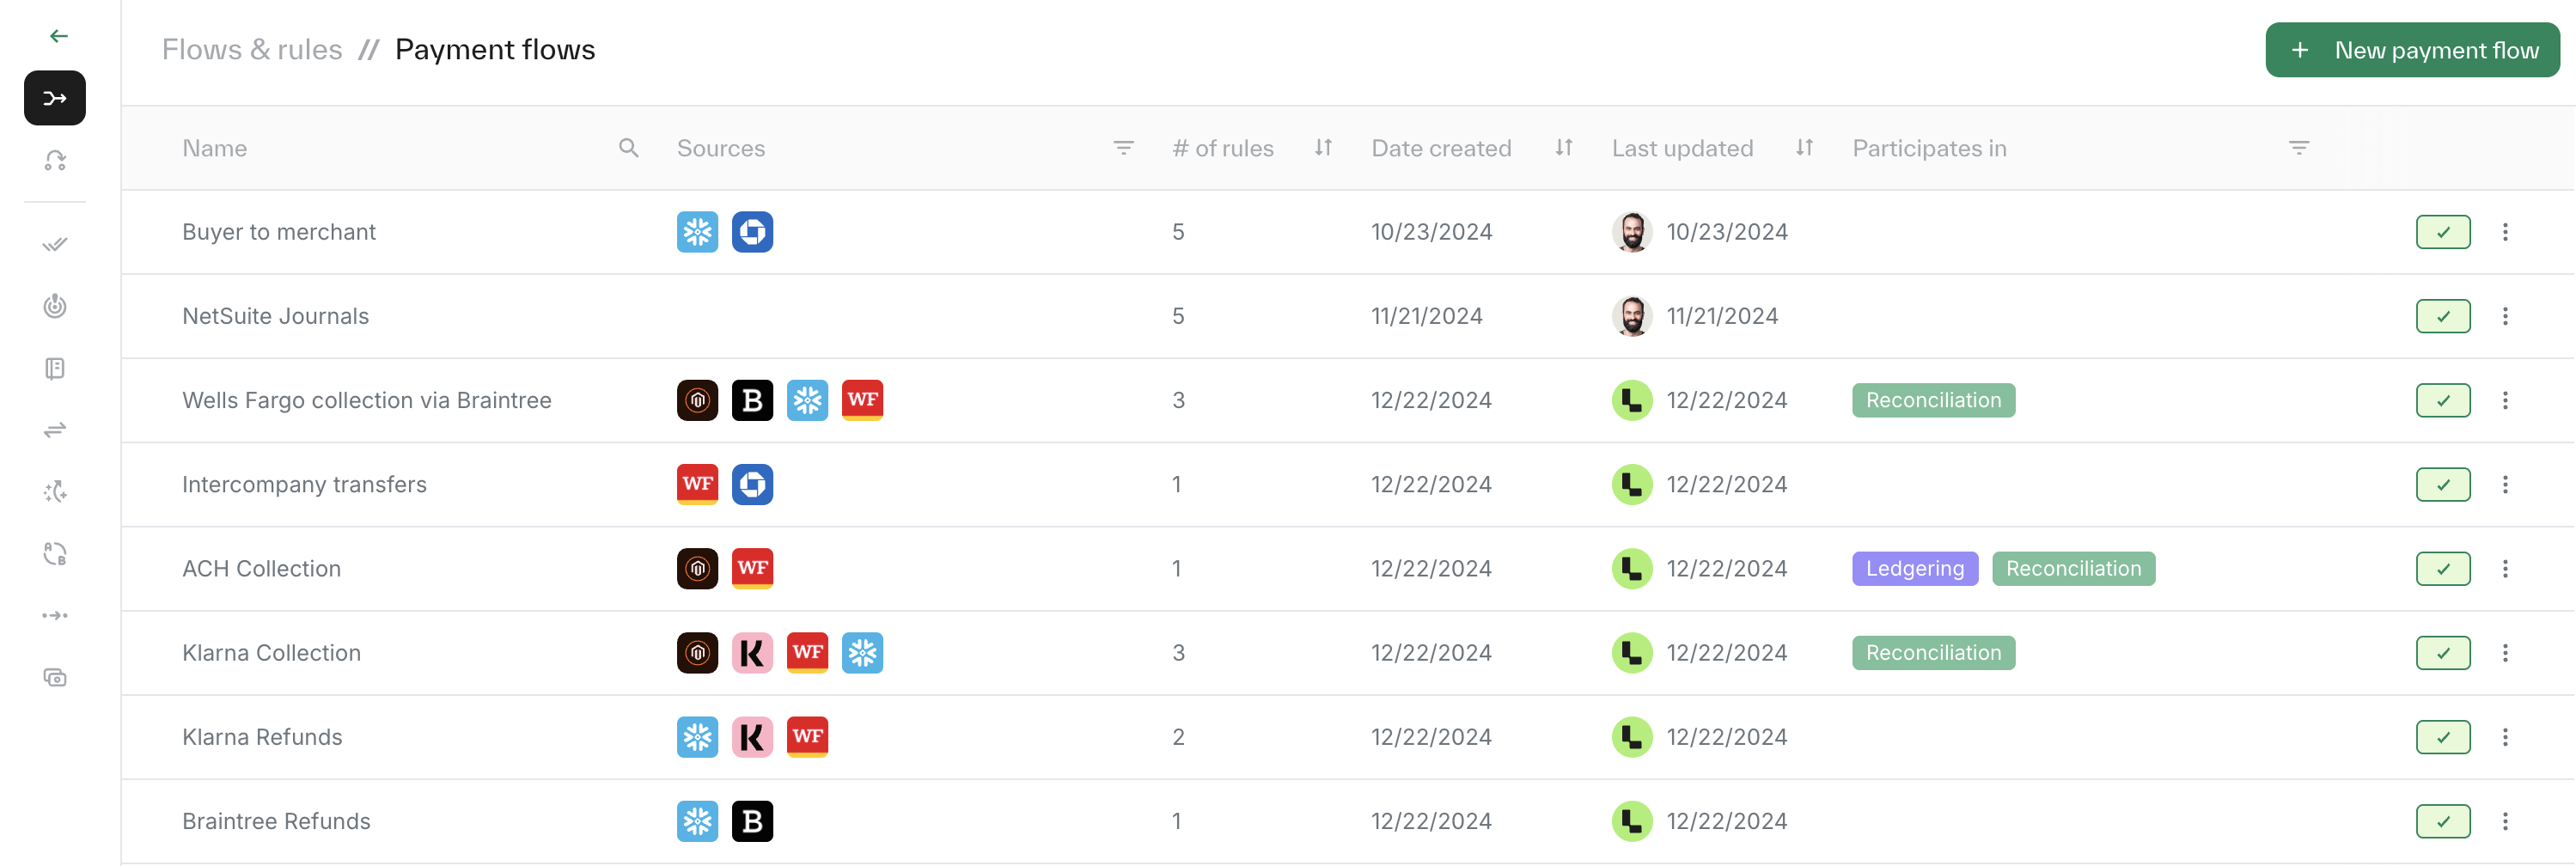Click the search icon in the Name column
The image size is (2576, 866).
(628, 148)
